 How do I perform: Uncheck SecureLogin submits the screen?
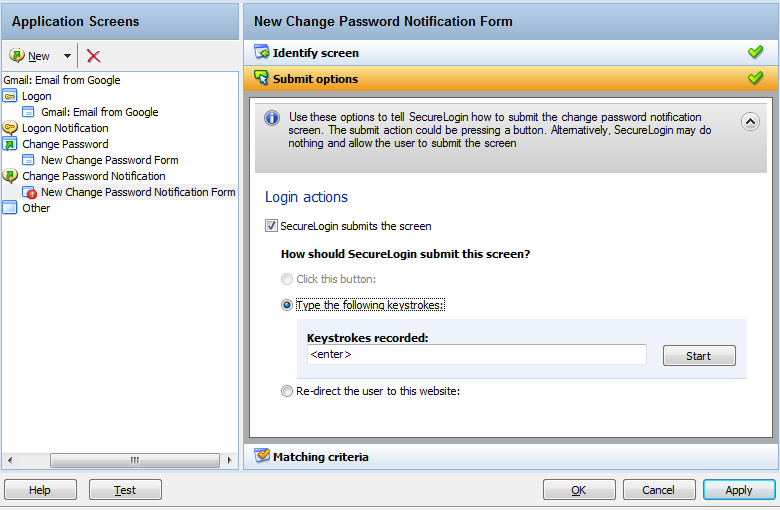[271, 227]
